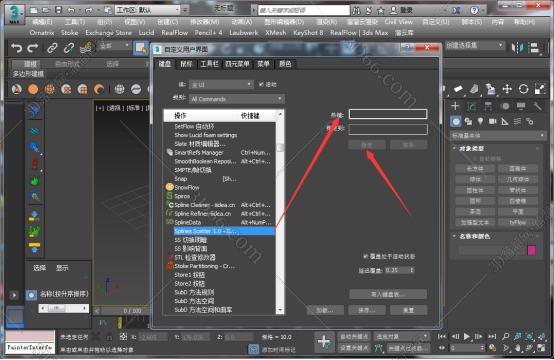Screen dimensions: 554x360
Task: Click the 加载 button in the dialog
Action: click(x=325, y=310)
